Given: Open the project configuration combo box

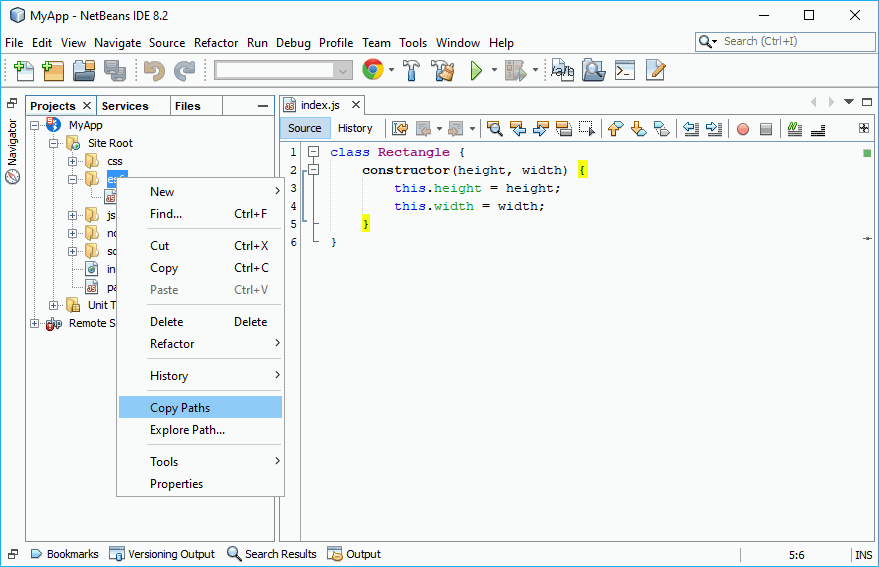Looking at the screenshot, I should click(284, 70).
